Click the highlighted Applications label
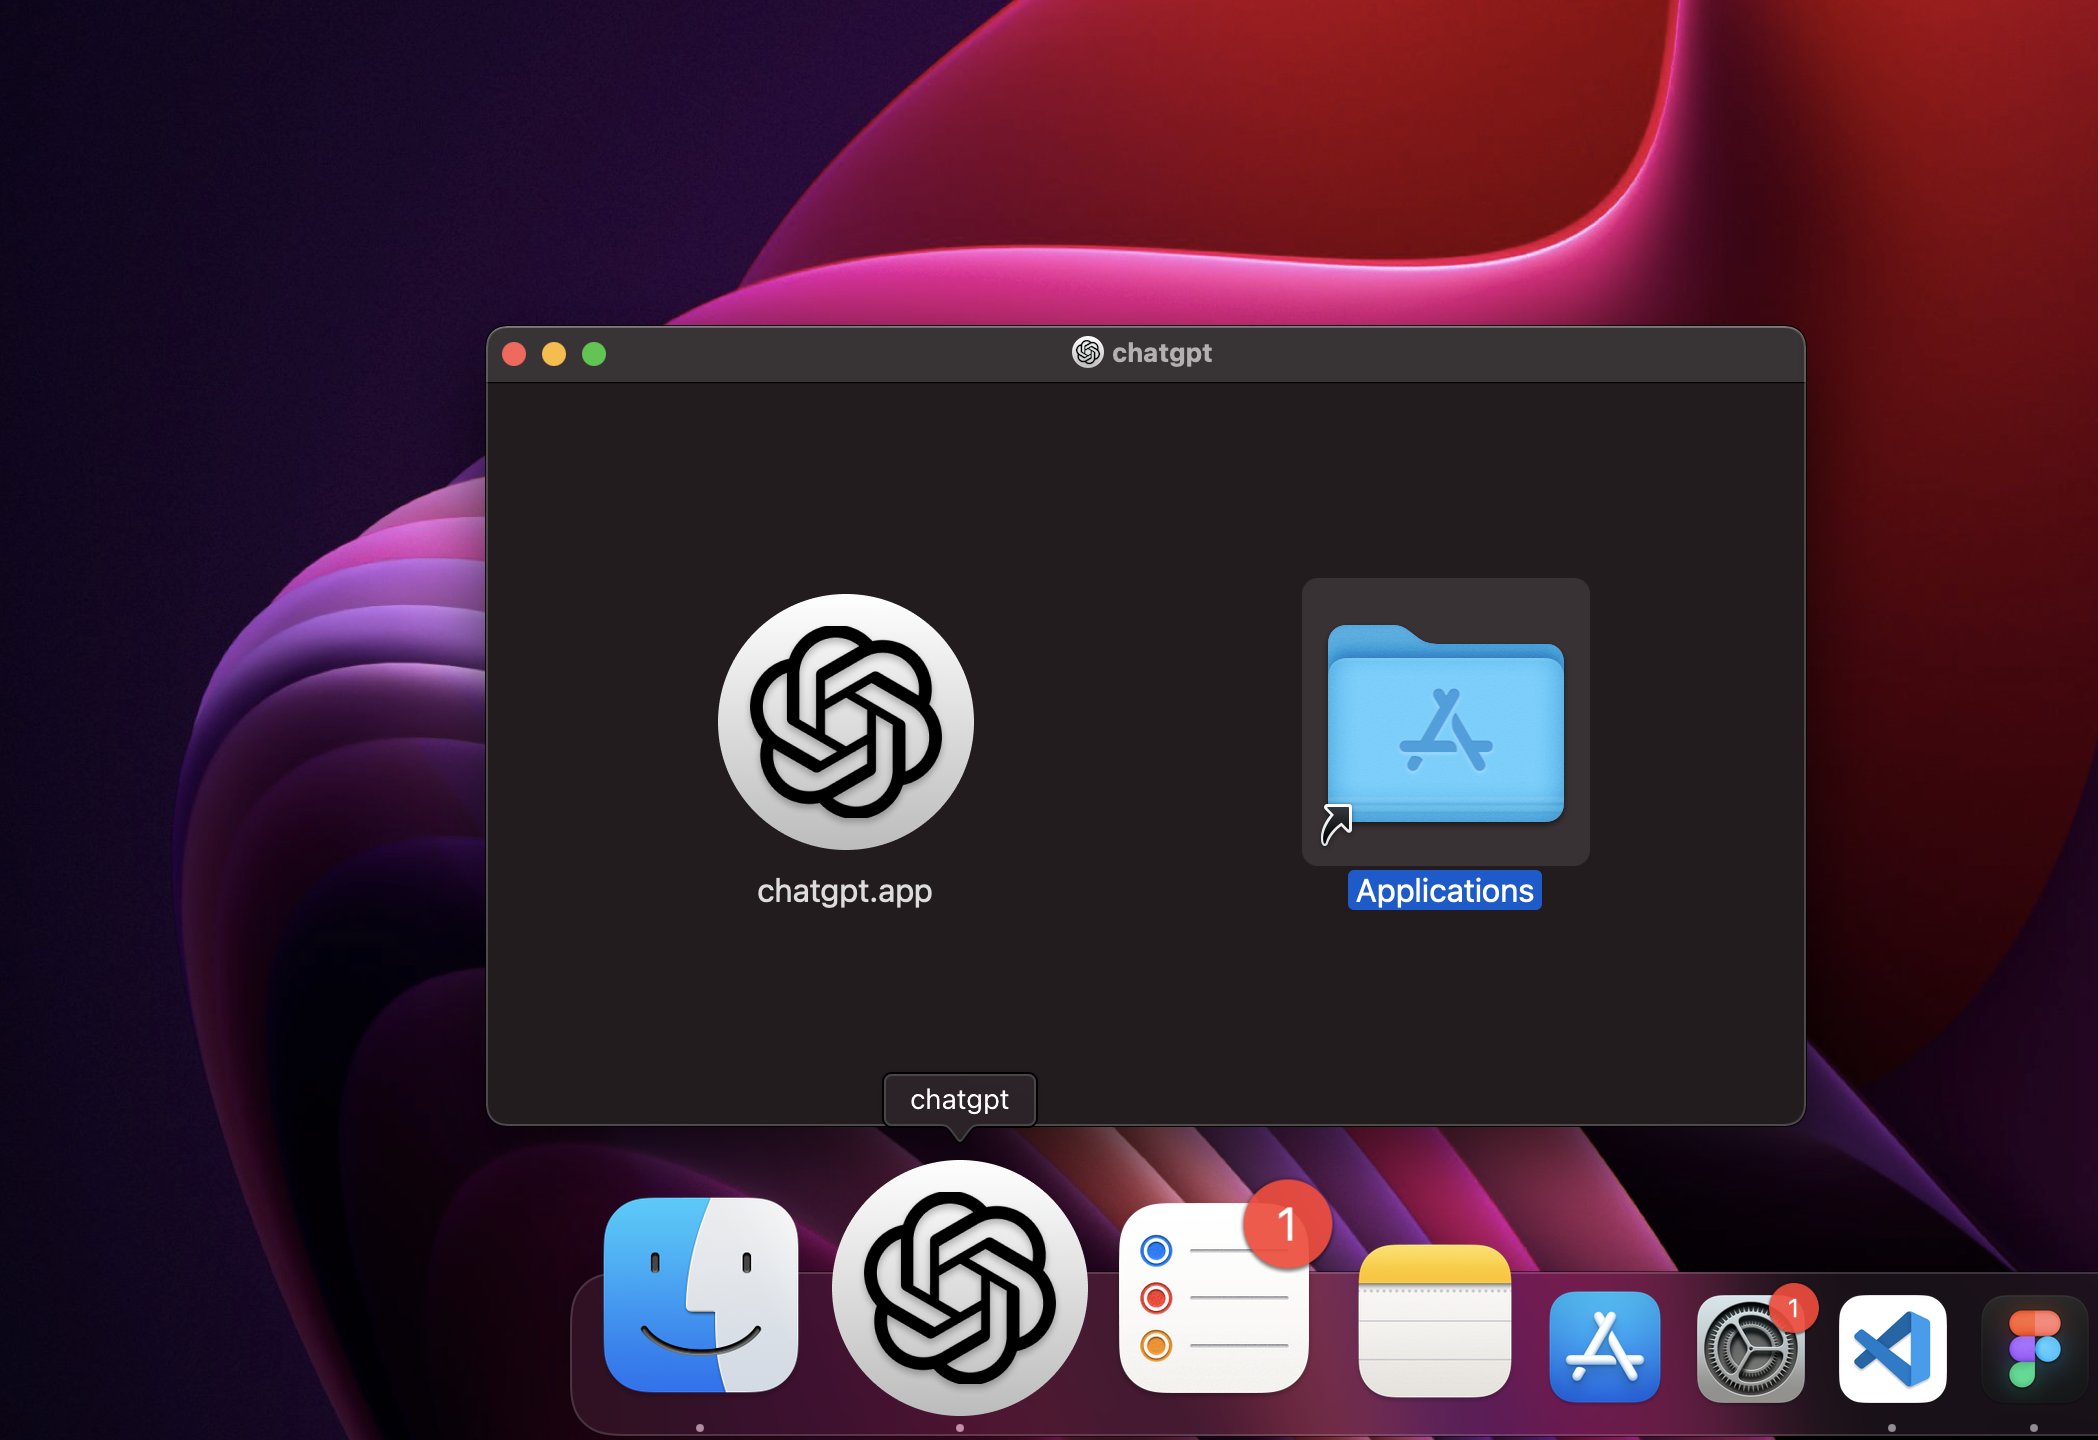This screenshot has width=2098, height=1440. [1444, 890]
